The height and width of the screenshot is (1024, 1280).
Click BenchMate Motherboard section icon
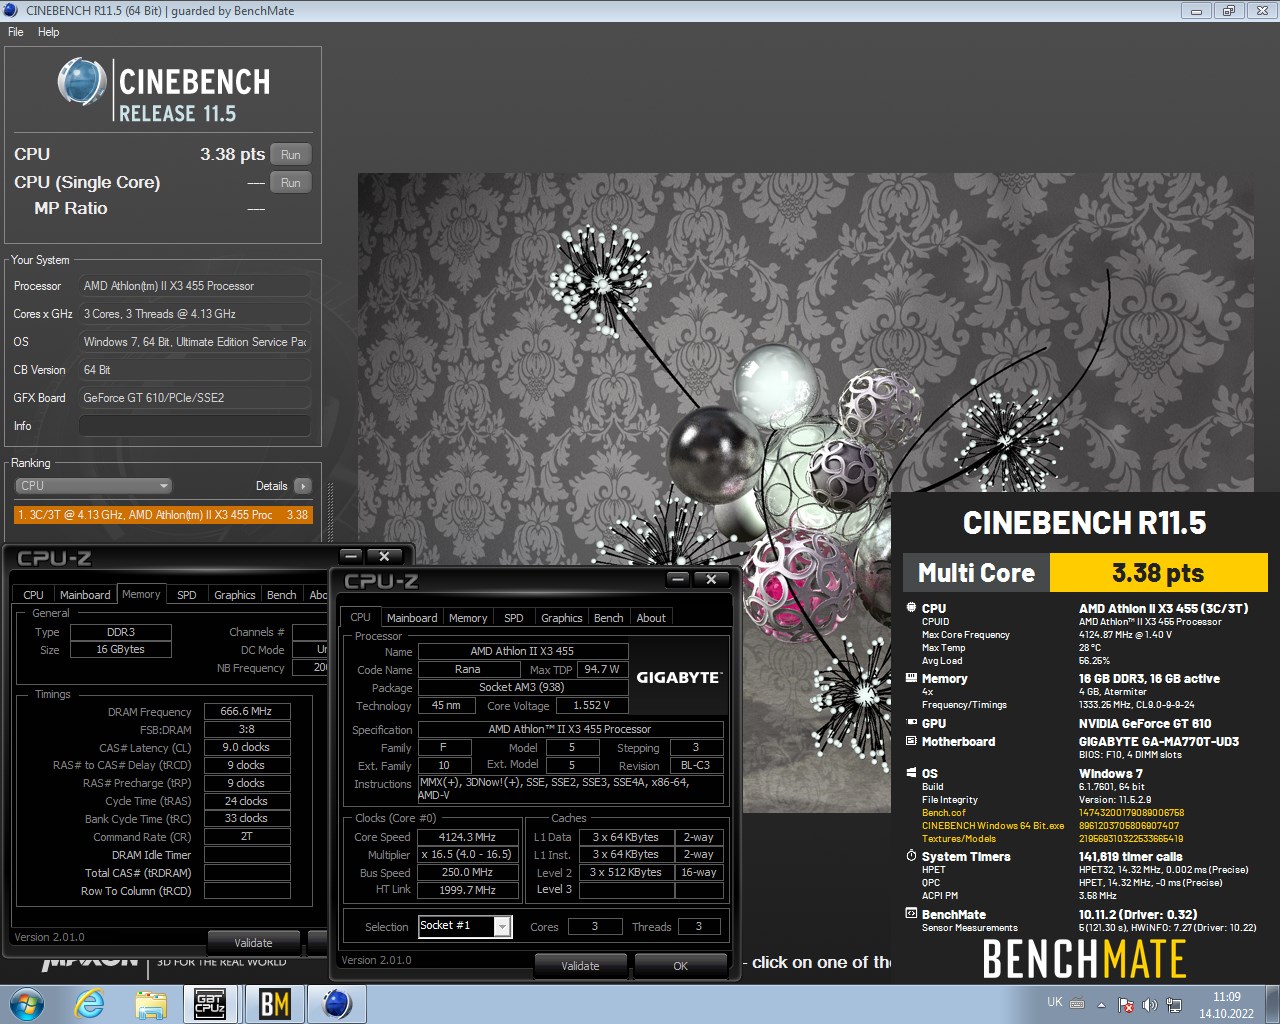(911, 741)
